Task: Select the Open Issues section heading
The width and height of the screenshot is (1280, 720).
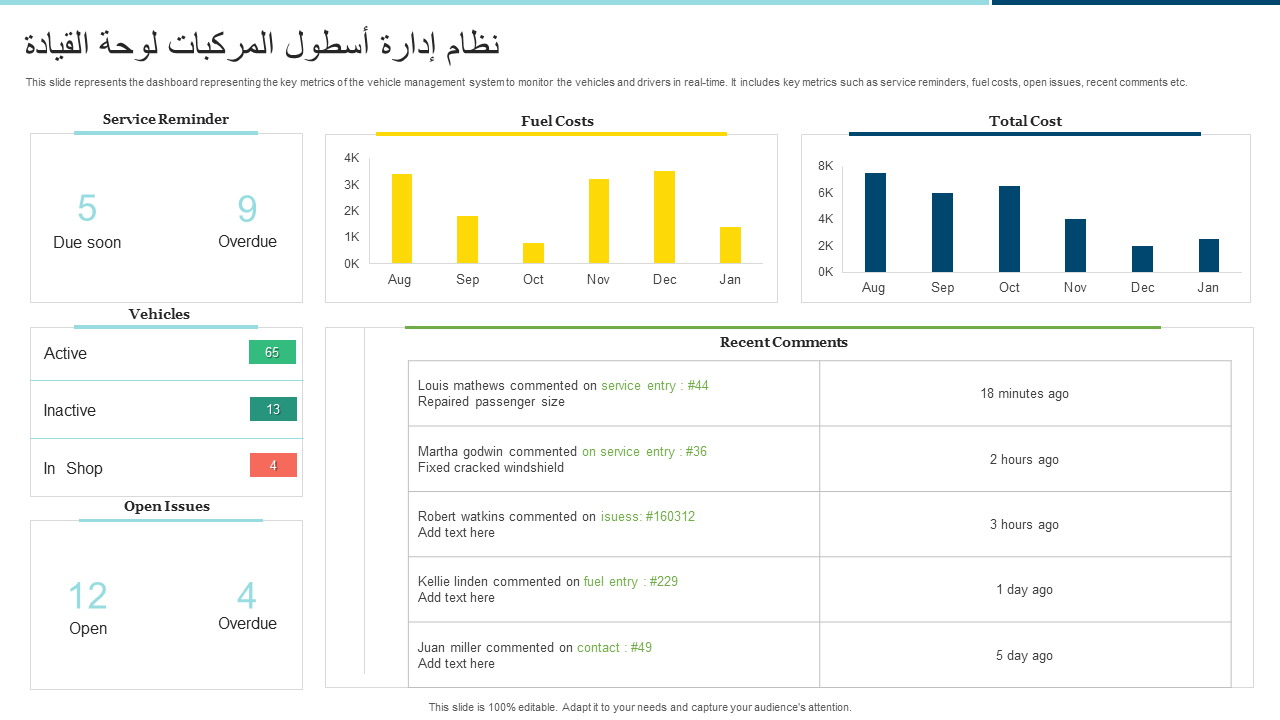Action: pyautogui.click(x=167, y=506)
